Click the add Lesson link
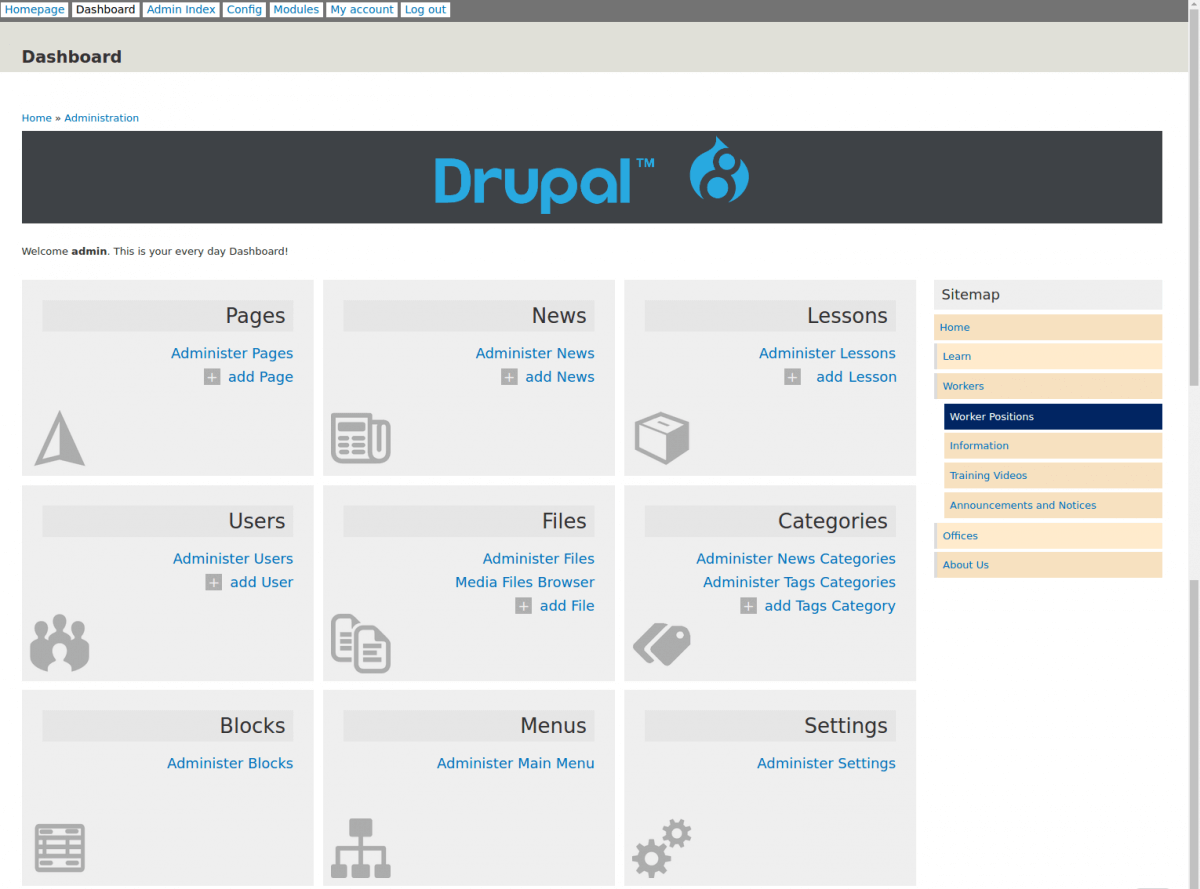1200x889 pixels. [856, 377]
